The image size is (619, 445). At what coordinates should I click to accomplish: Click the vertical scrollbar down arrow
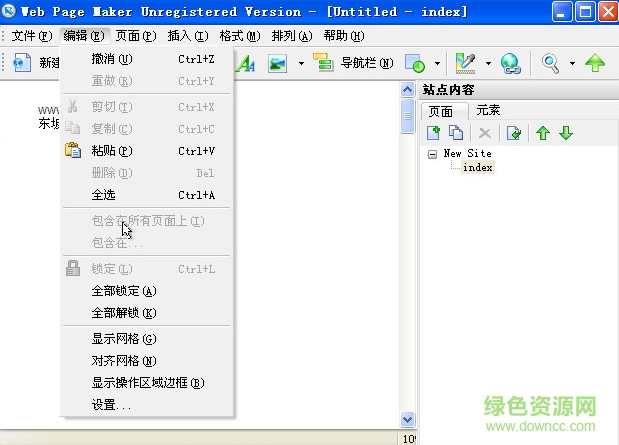pyautogui.click(x=407, y=420)
